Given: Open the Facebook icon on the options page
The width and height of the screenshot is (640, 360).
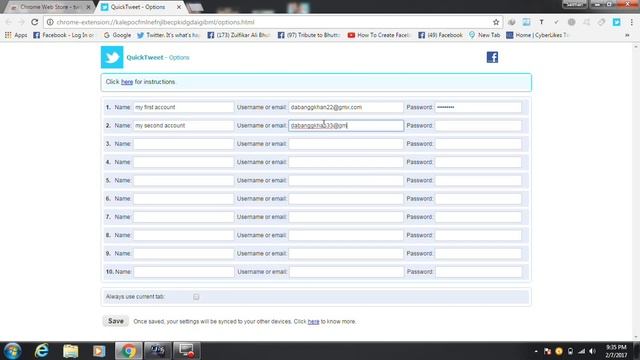Looking at the screenshot, I should click(x=492, y=57).
